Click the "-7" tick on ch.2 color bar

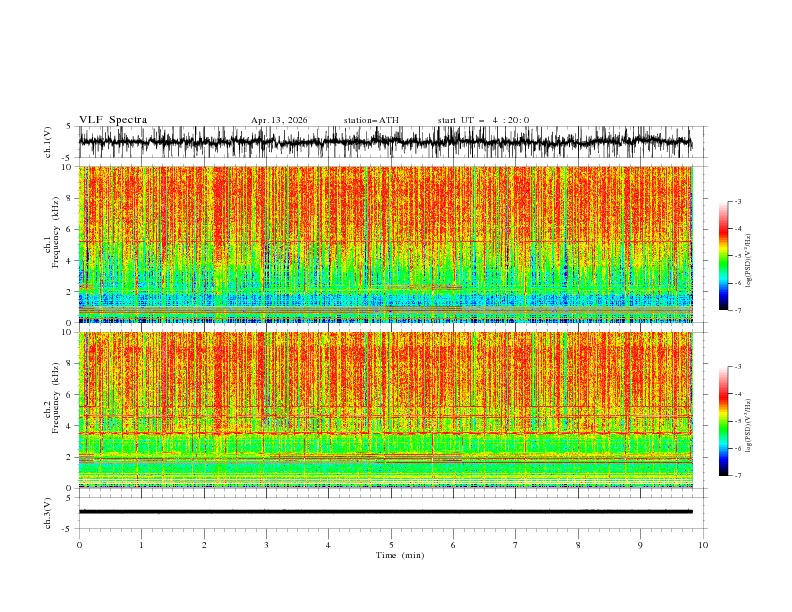(x=738, y=476)
